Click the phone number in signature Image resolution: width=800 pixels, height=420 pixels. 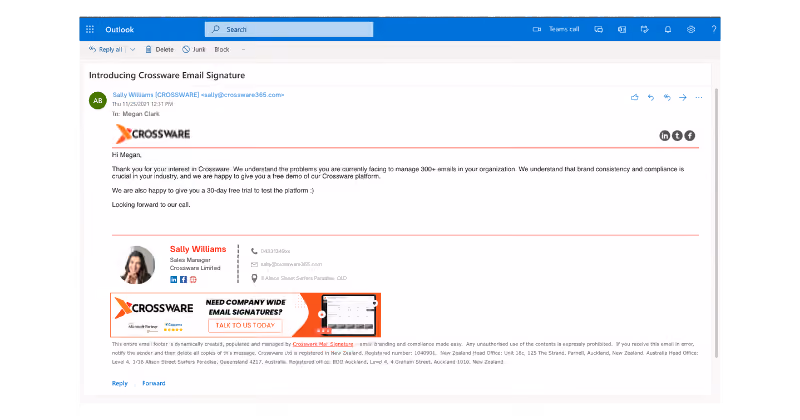tap(276, 251)
